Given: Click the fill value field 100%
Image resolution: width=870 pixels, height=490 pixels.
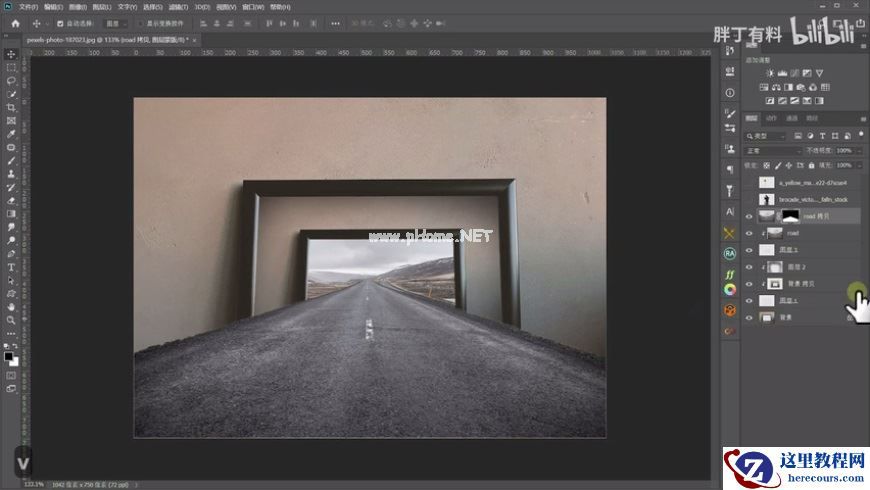Looking at the screenshot, I should point(844,165).
